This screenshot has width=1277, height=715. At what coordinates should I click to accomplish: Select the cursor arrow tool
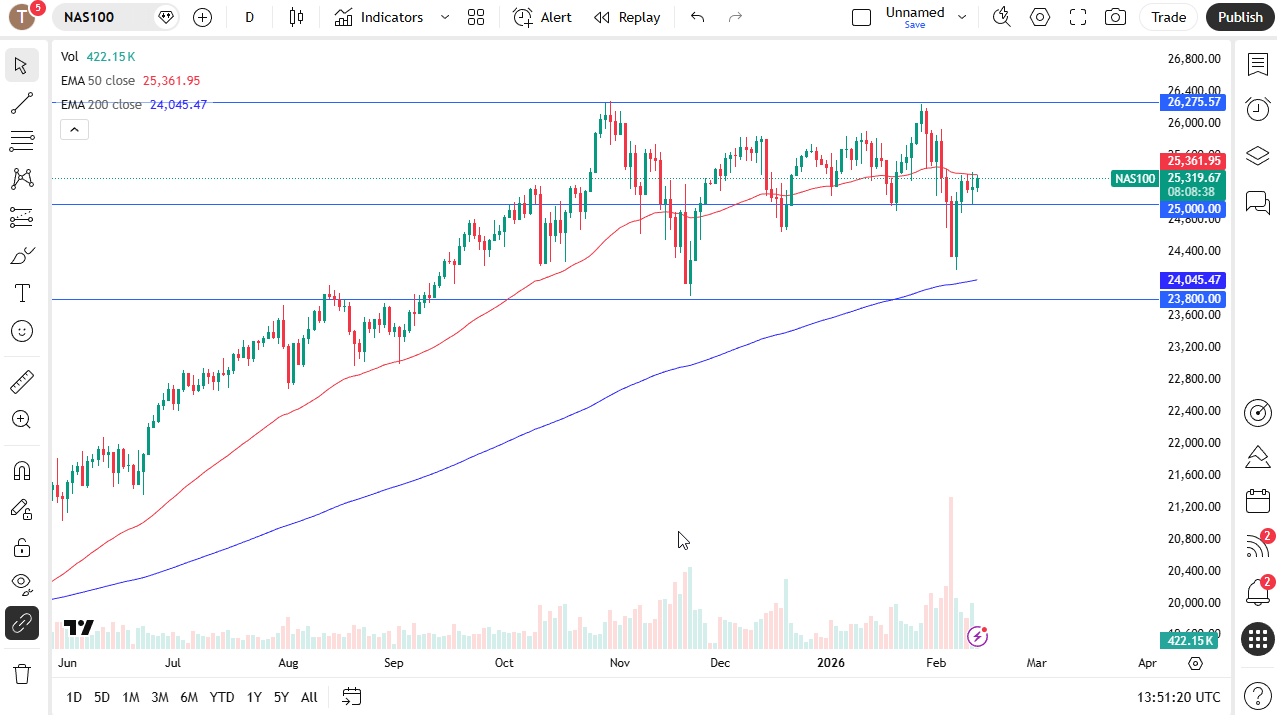pyautogui.click(x=21, y=66)
